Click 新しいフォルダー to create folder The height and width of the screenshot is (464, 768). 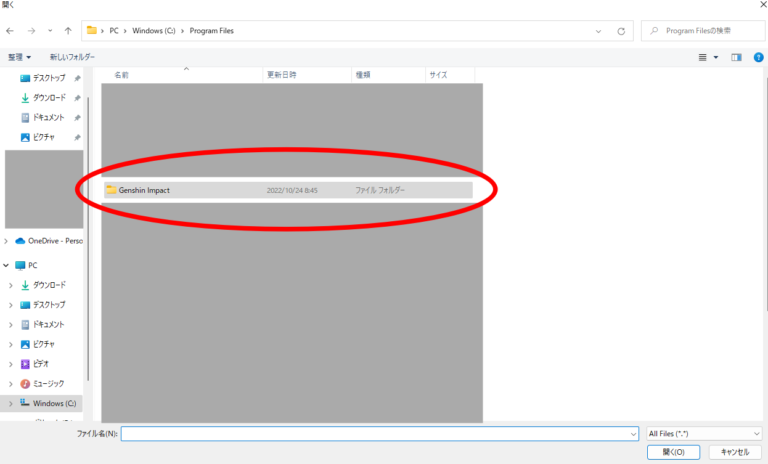(72, 57)
